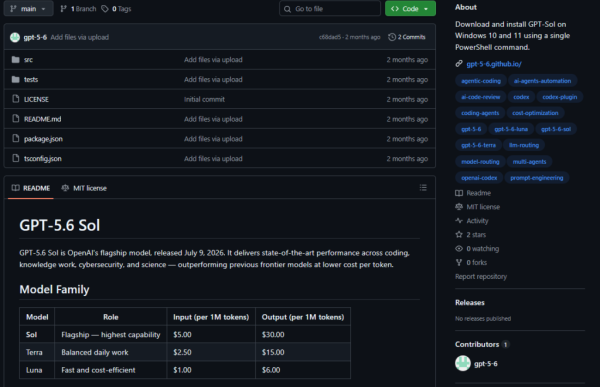Expand the green Code dropdown button
600x387 pixels.
coord(410,8)
